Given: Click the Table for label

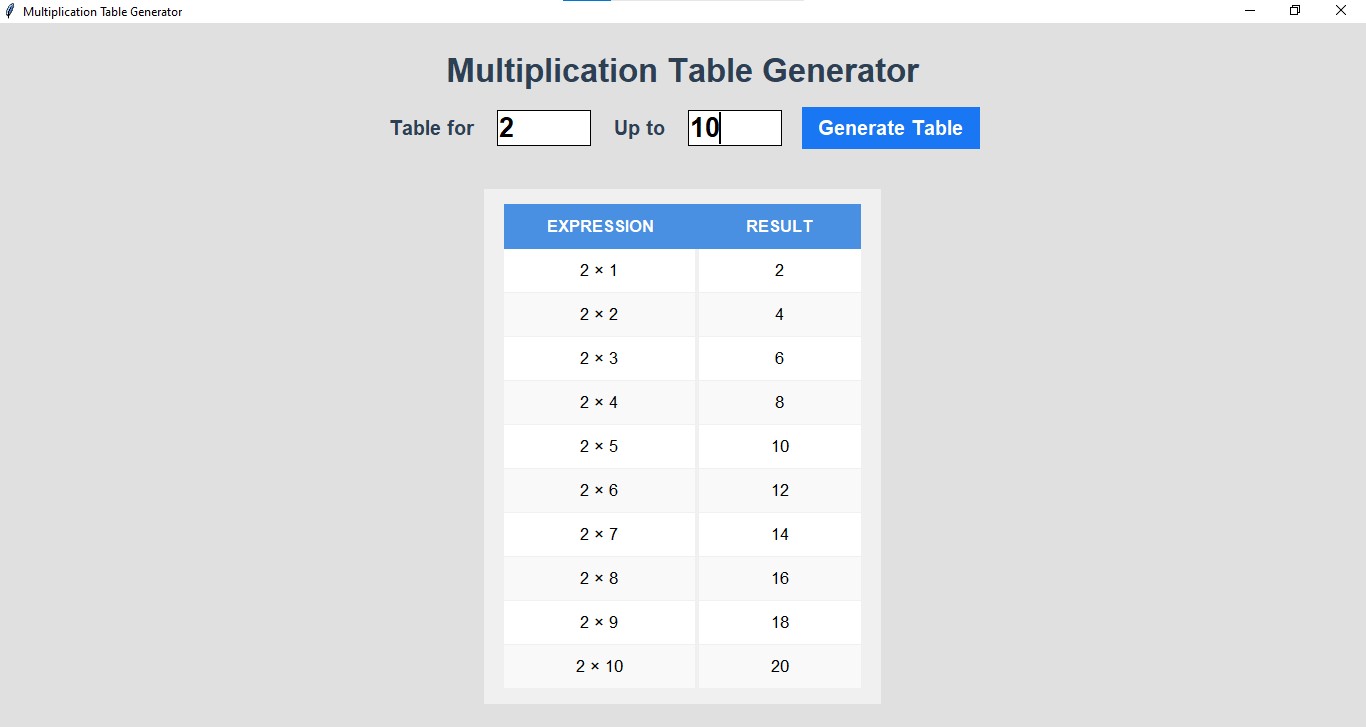Looking at the screenshot, I should click(x=432, y=128).
